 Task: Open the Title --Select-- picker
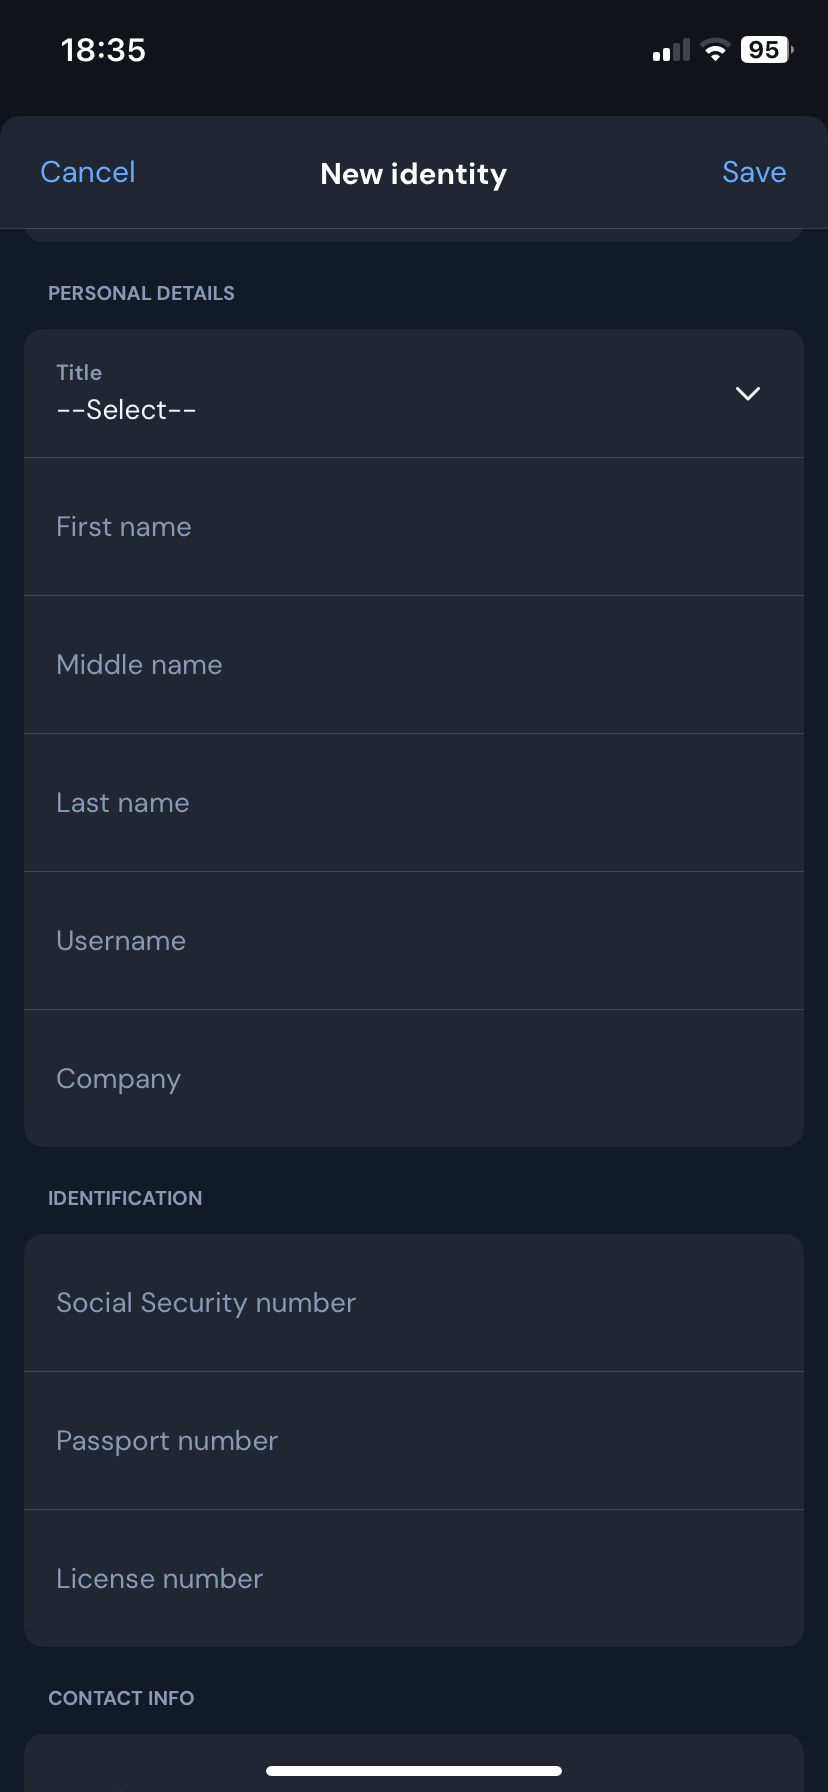(126, 410)
